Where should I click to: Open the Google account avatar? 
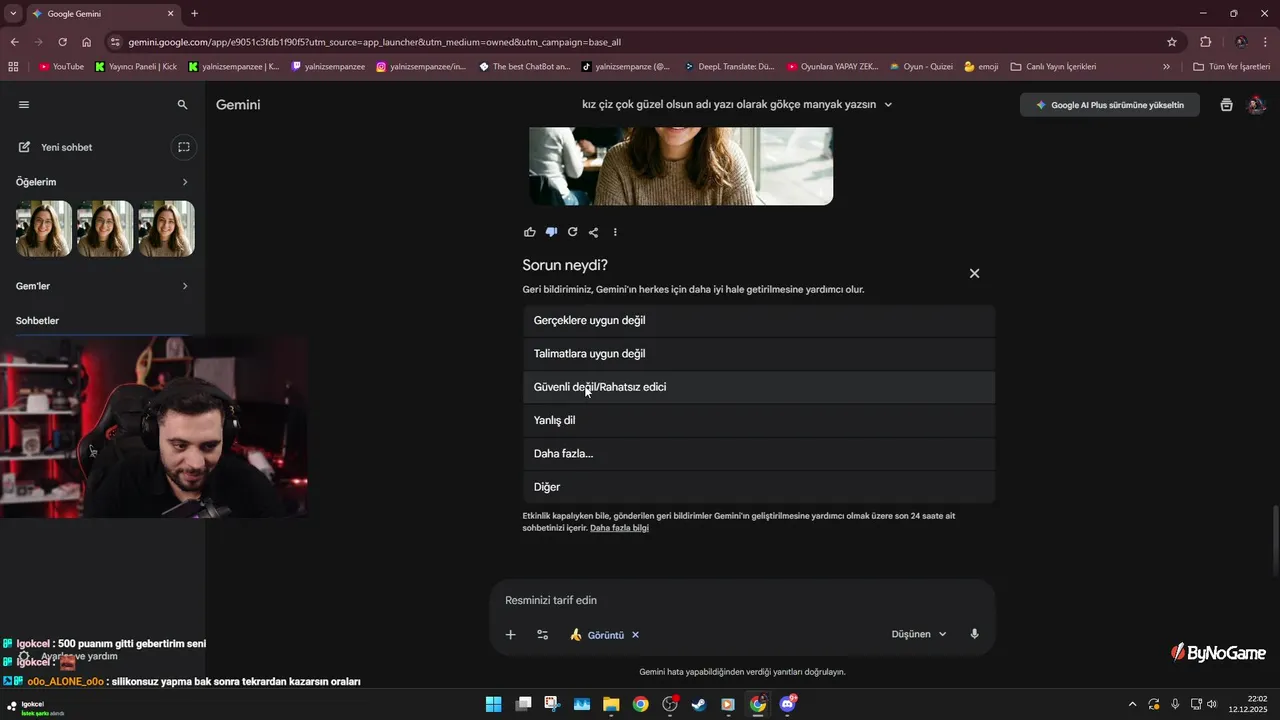point(1257,105)
